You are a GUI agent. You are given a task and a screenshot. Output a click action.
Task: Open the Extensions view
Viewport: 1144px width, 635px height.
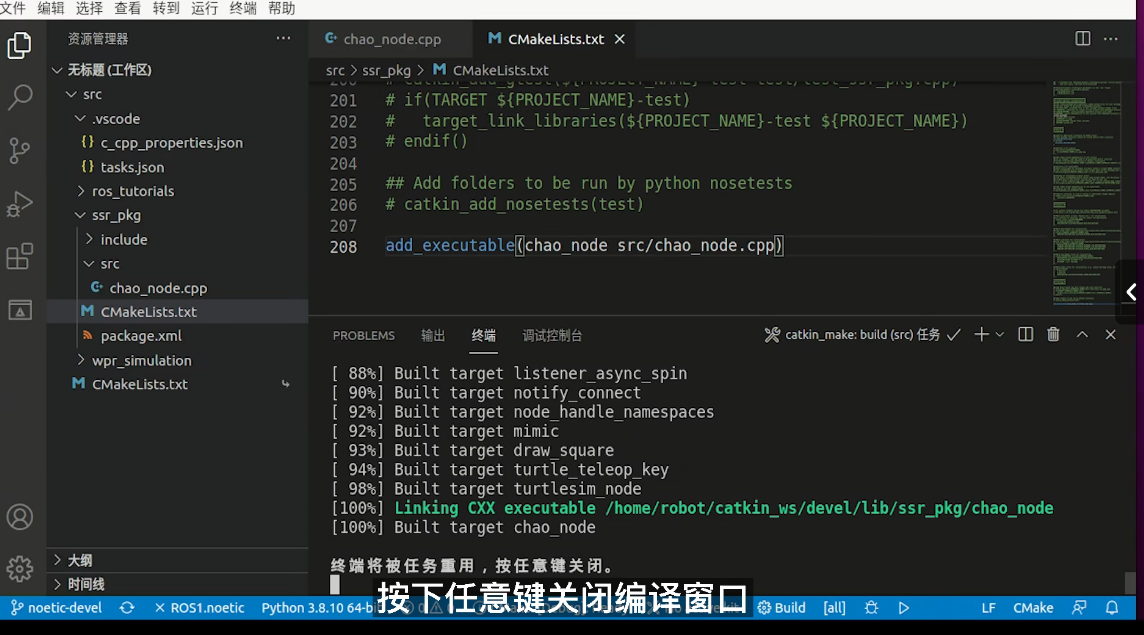(20, 257)
